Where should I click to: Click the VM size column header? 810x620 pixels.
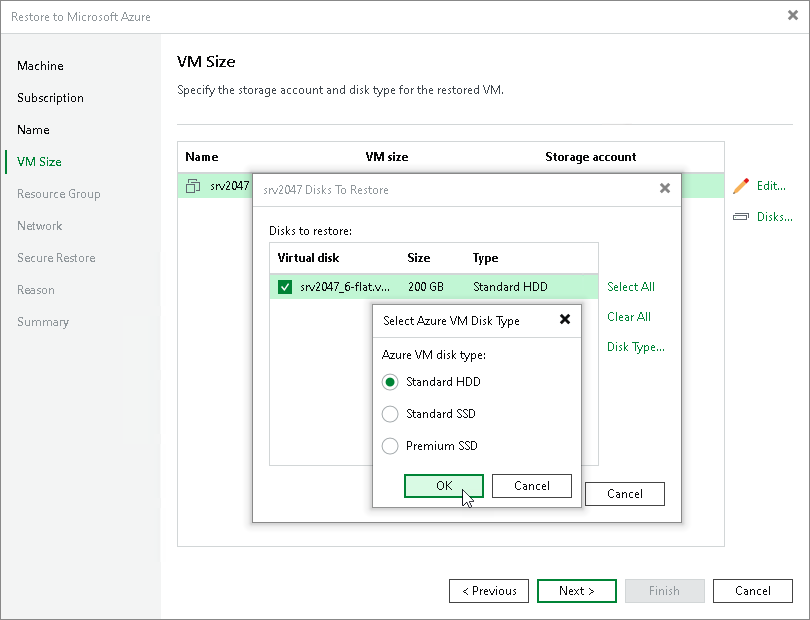tap(387, 157)
